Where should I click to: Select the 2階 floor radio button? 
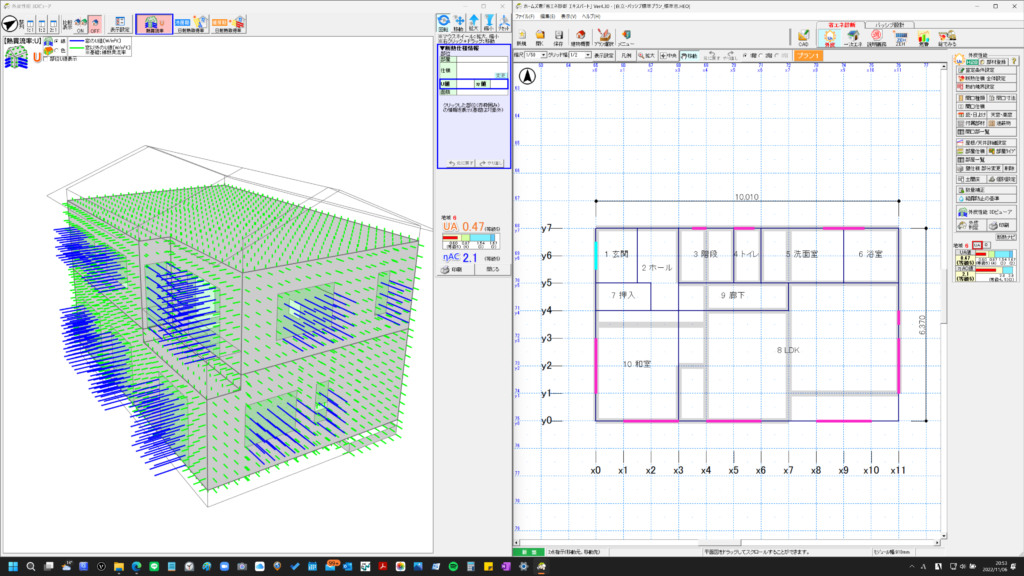[759, 55]
